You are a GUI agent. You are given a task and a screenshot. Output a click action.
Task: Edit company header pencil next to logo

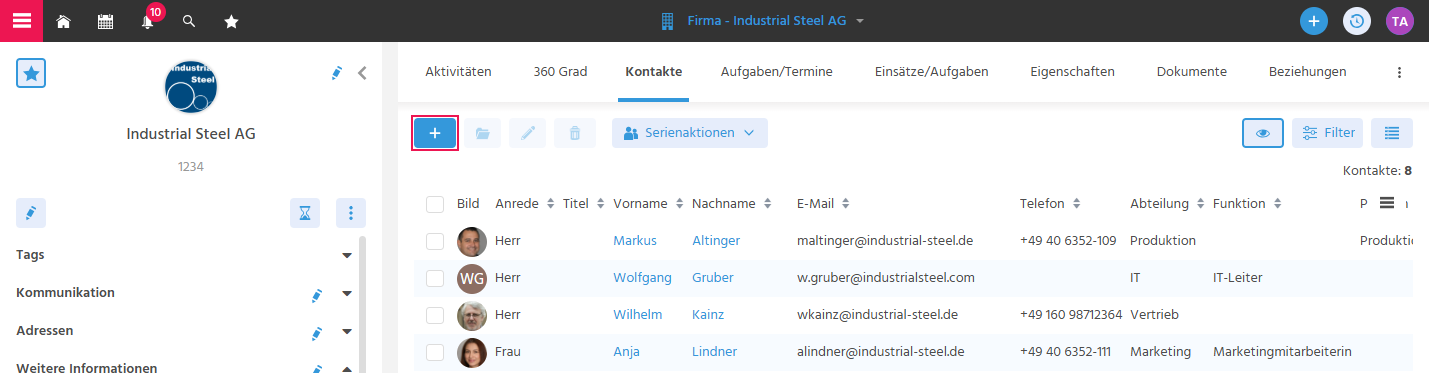(337, 73)
